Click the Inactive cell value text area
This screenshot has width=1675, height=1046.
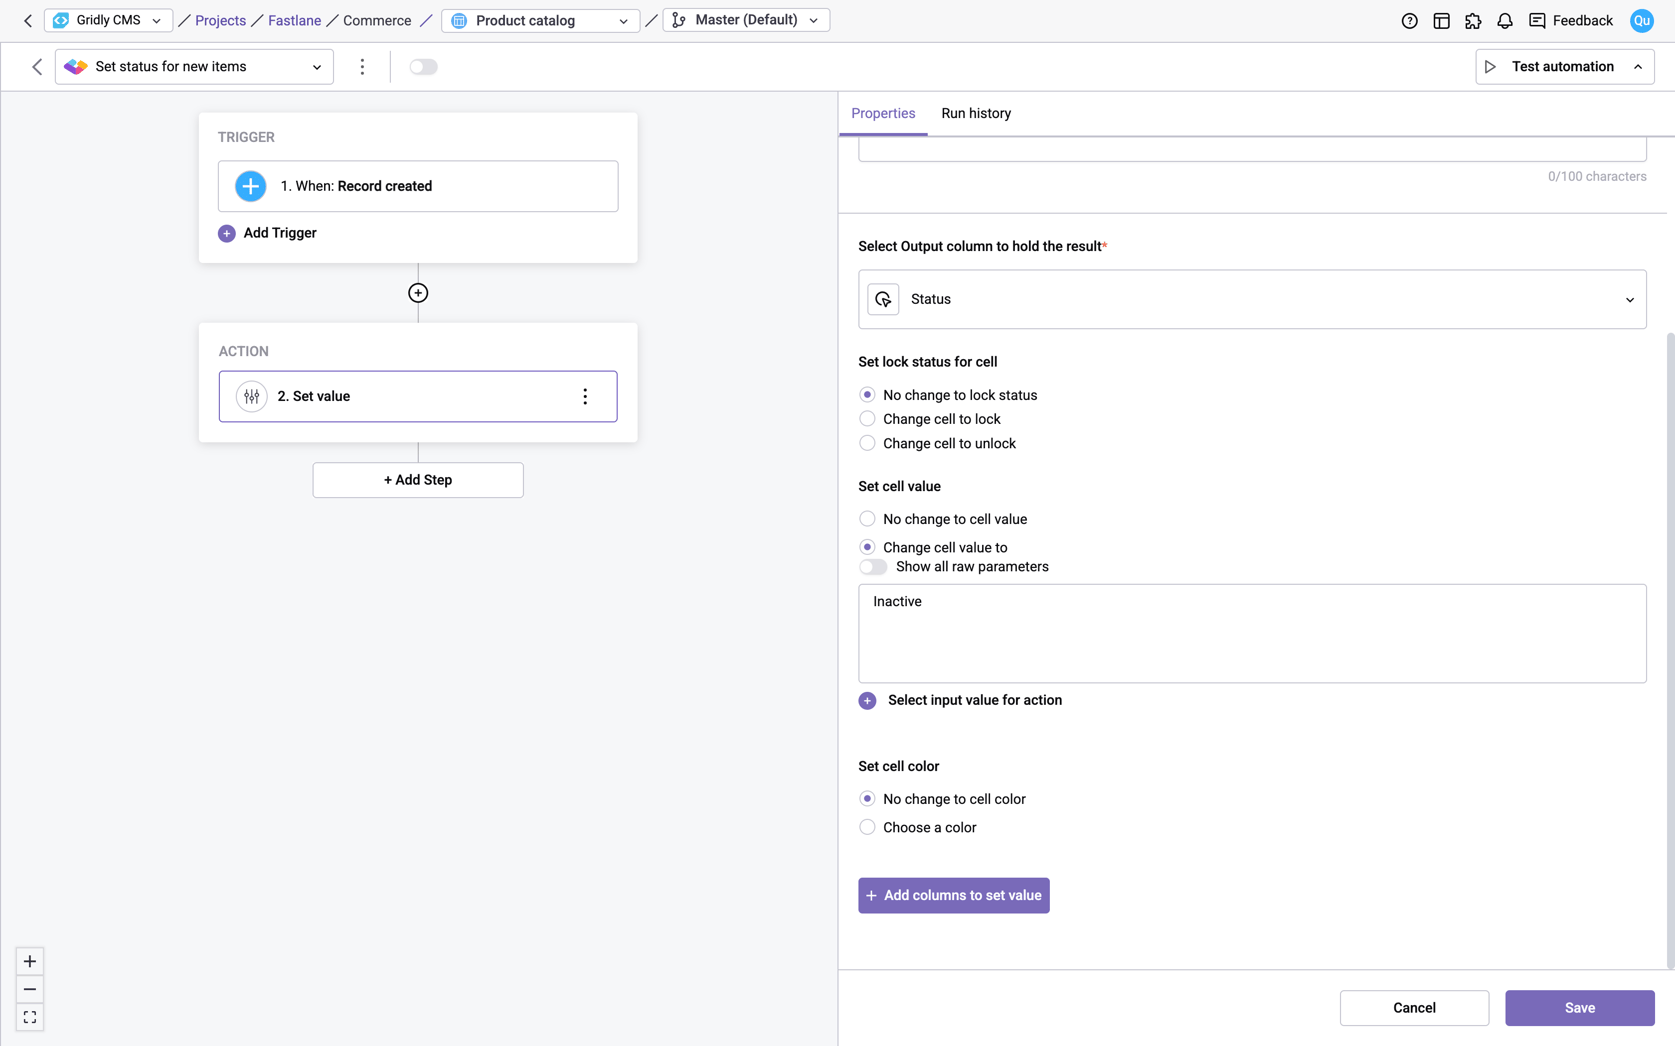(x=1252, y=634)
